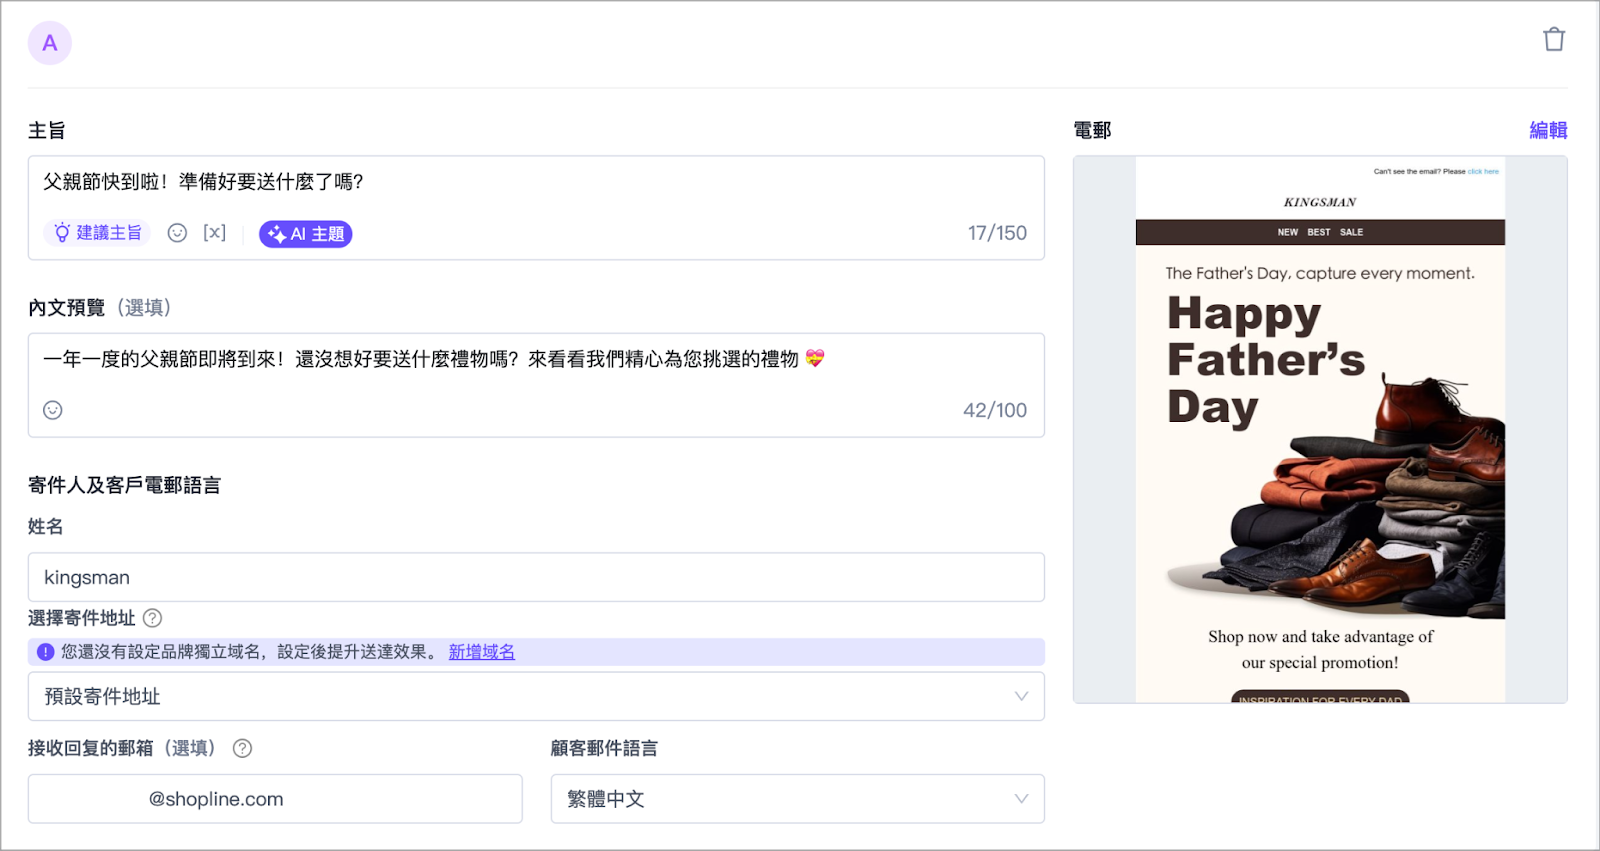Click the 建議主旨 lightbulb suggestion
Viewport: 1600px width, 851px height.
pyautogui.click(x=98, y=233)
